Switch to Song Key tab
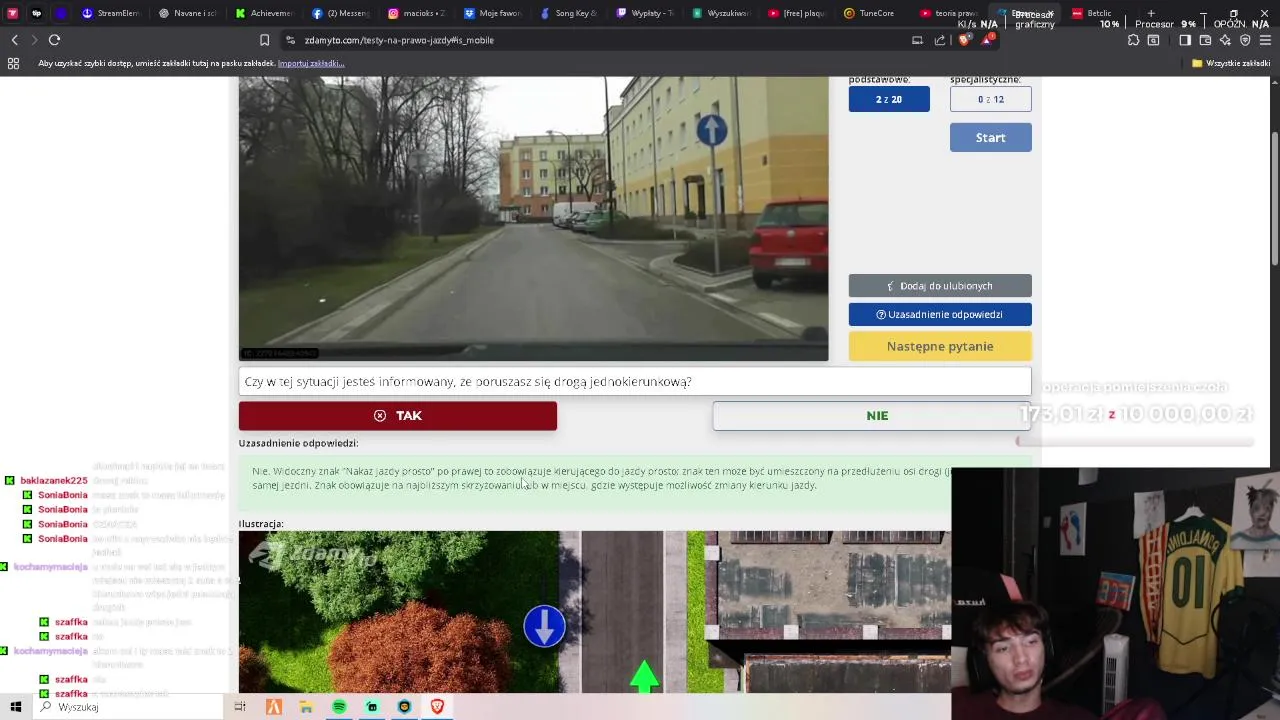This screenshot has height=720, width=1280. [569, 13]
